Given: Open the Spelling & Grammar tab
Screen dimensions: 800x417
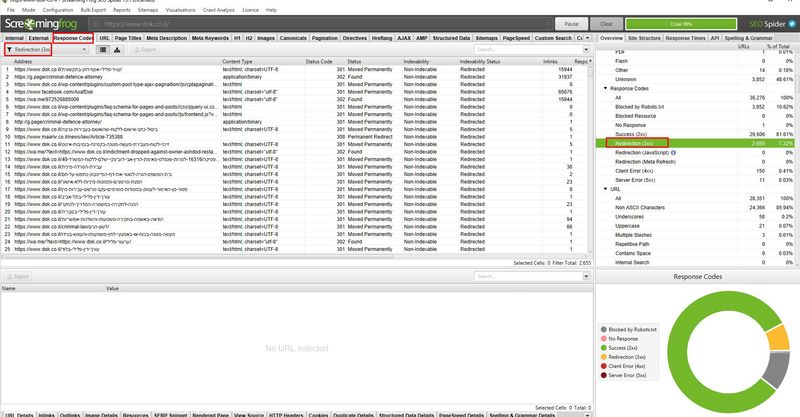Looking at the screenshot, I should tap(748, 38).
